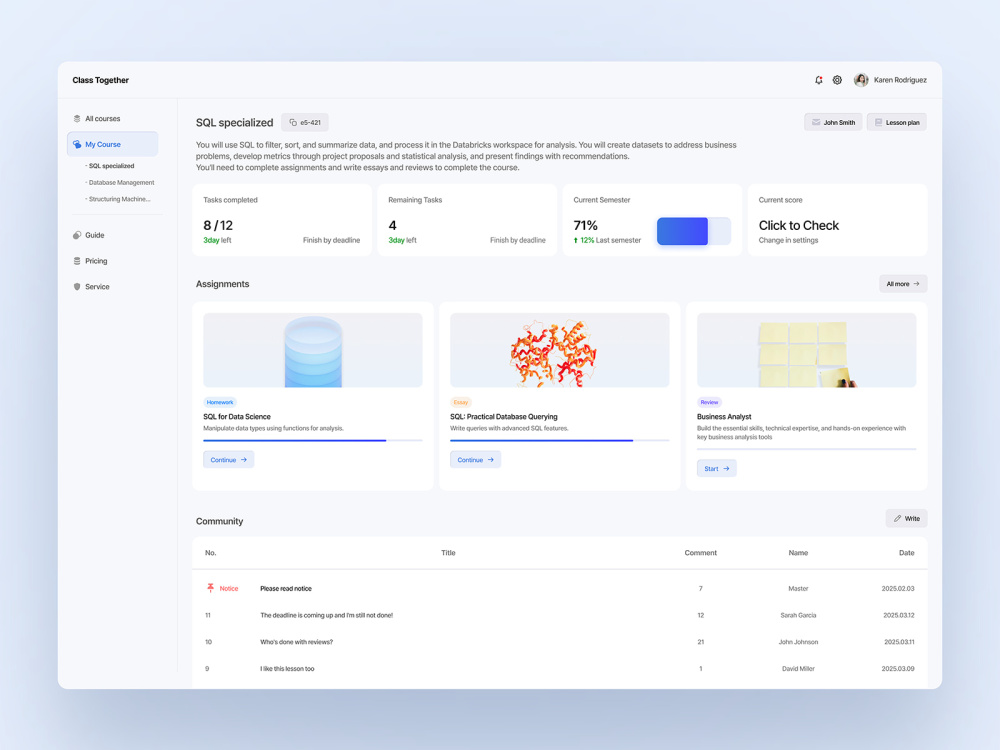Click the red Notice pin icon

point(210,588)
